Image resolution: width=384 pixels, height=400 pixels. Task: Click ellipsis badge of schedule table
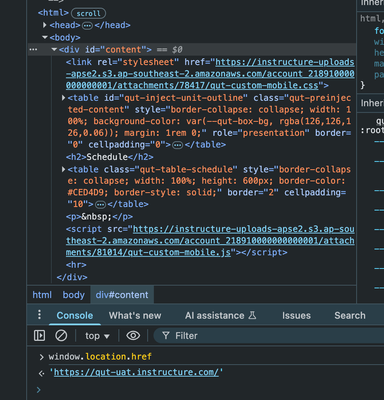(100, 204)
